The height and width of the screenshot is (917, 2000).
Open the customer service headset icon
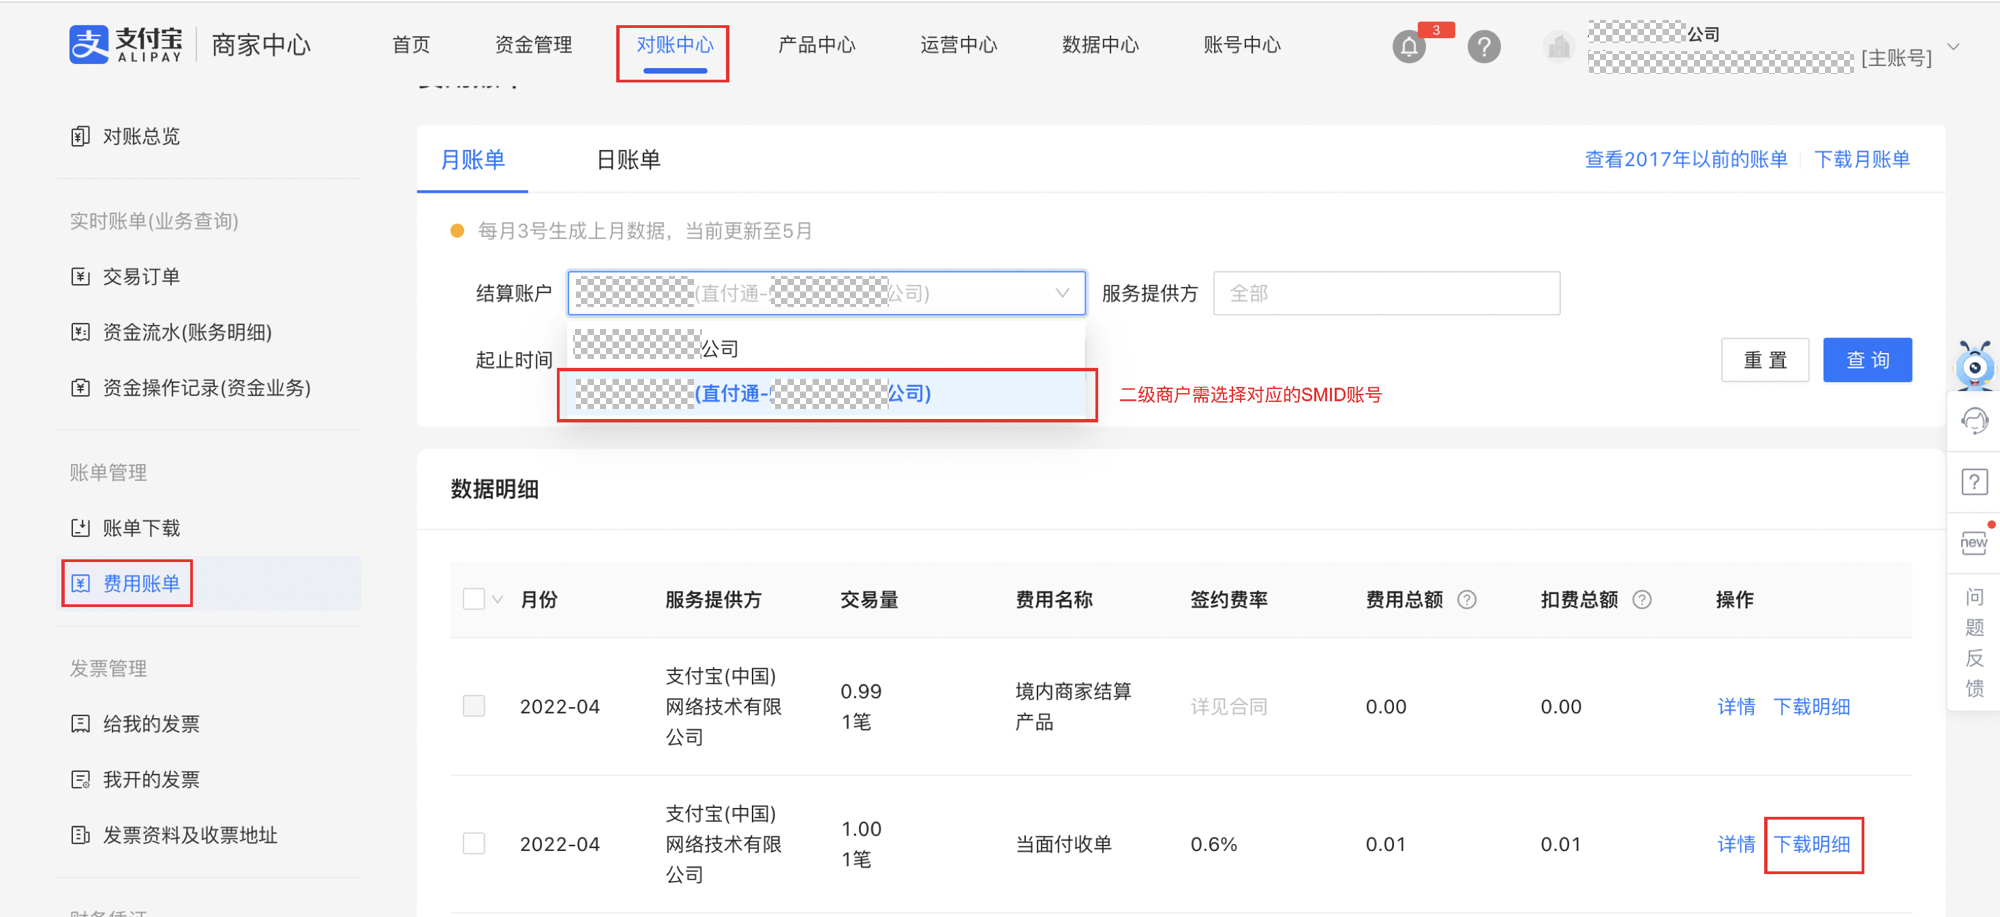point(1974,420)
